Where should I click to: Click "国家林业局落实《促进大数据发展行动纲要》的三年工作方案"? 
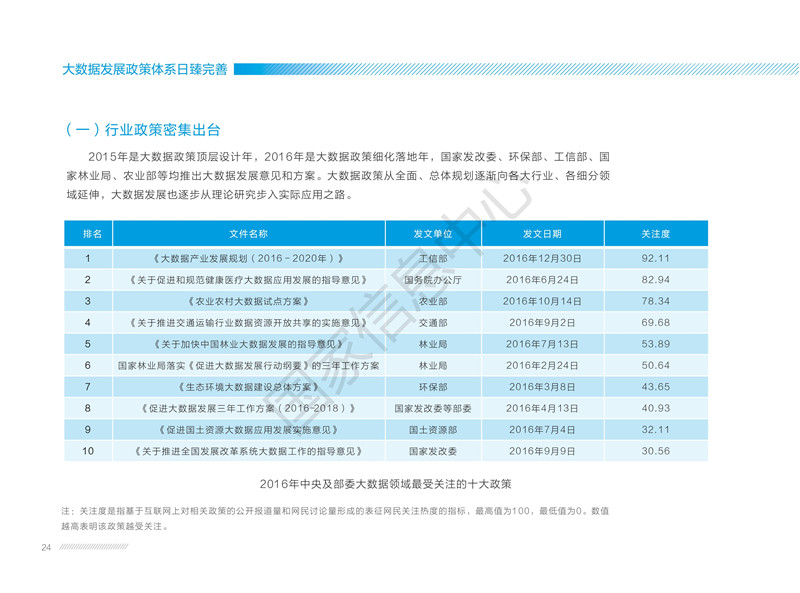pyautogui.click(x=248, y=366)
